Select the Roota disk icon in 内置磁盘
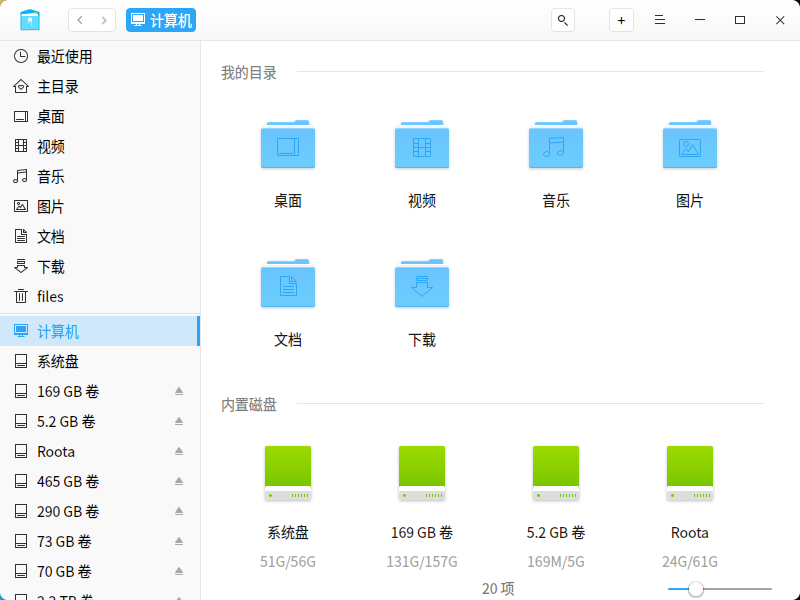Viewport: 800px width, 600px height. (690, 473)
